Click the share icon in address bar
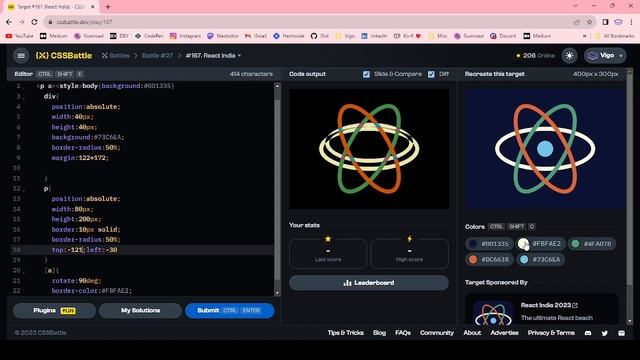Image resolution: width=640 pixels, height=360 pixels. tap(576, 22)
